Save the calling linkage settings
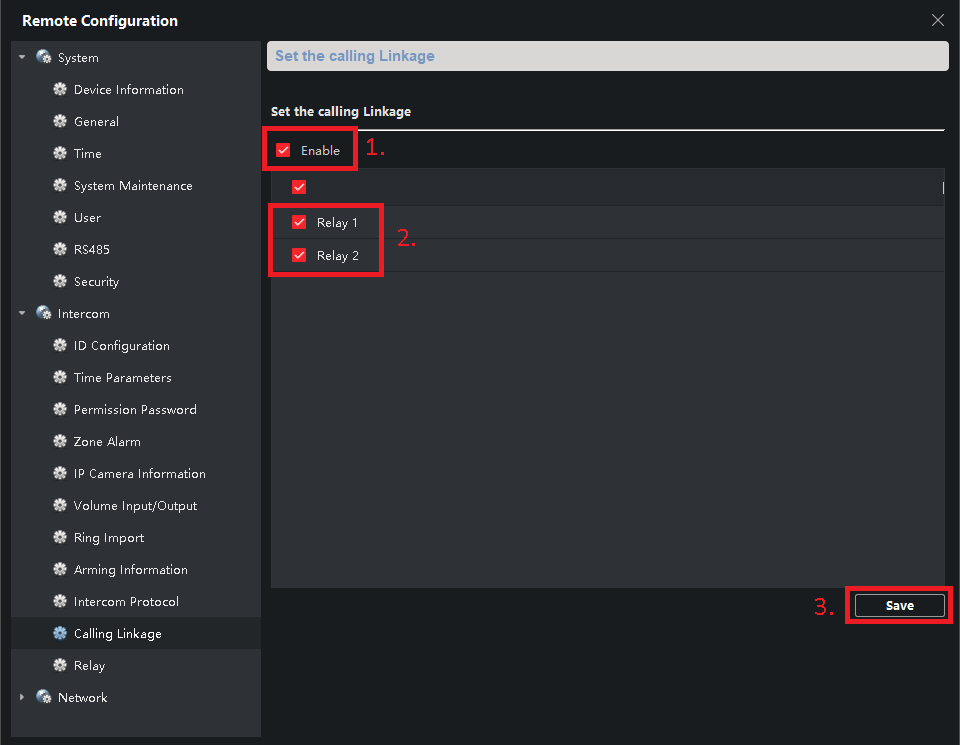 [899, 606]
